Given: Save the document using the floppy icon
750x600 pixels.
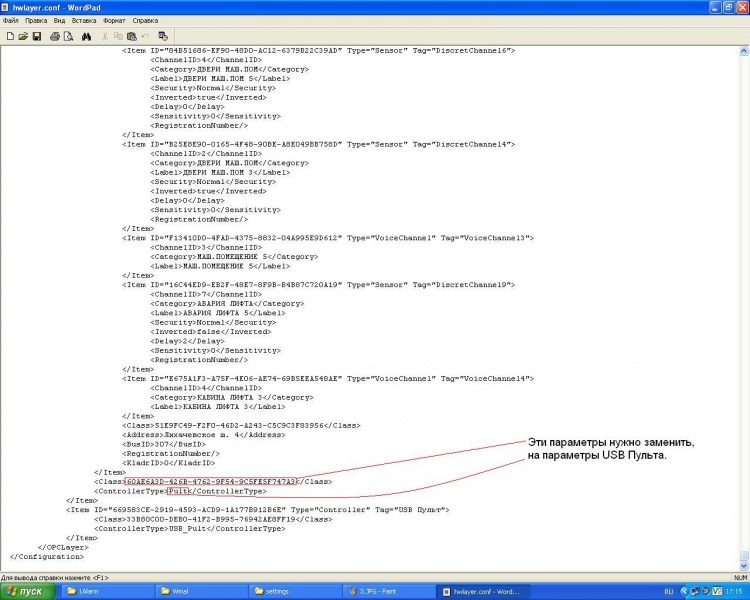Looking at the screenshot, I should [x=36, y=36].
